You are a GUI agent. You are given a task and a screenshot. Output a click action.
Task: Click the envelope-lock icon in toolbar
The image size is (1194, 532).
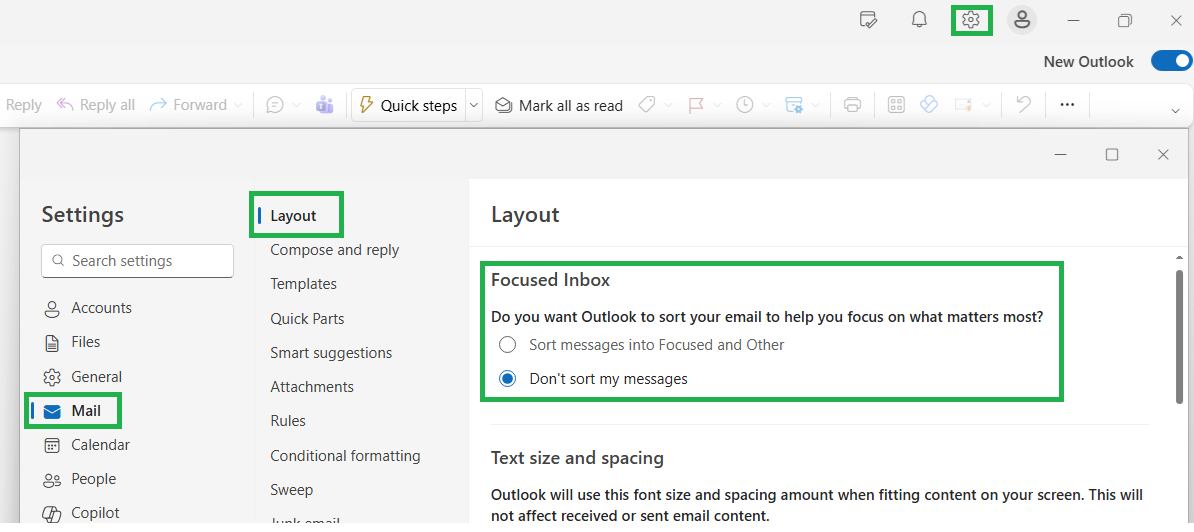(x=963, y=105)
